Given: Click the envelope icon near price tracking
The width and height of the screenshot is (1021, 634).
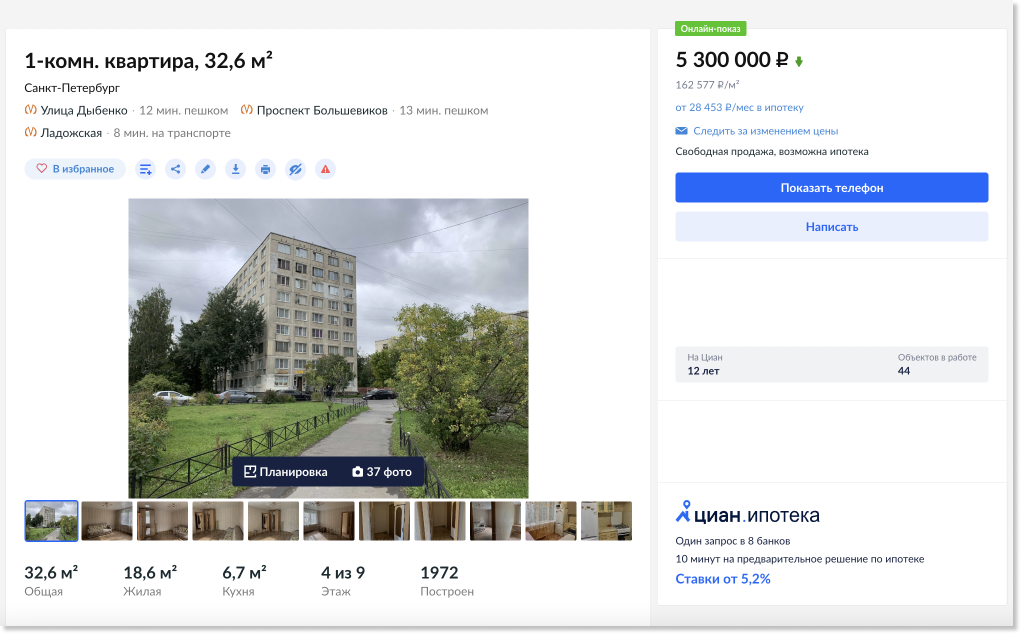Looking at the screenshot, I should [681, 131].
